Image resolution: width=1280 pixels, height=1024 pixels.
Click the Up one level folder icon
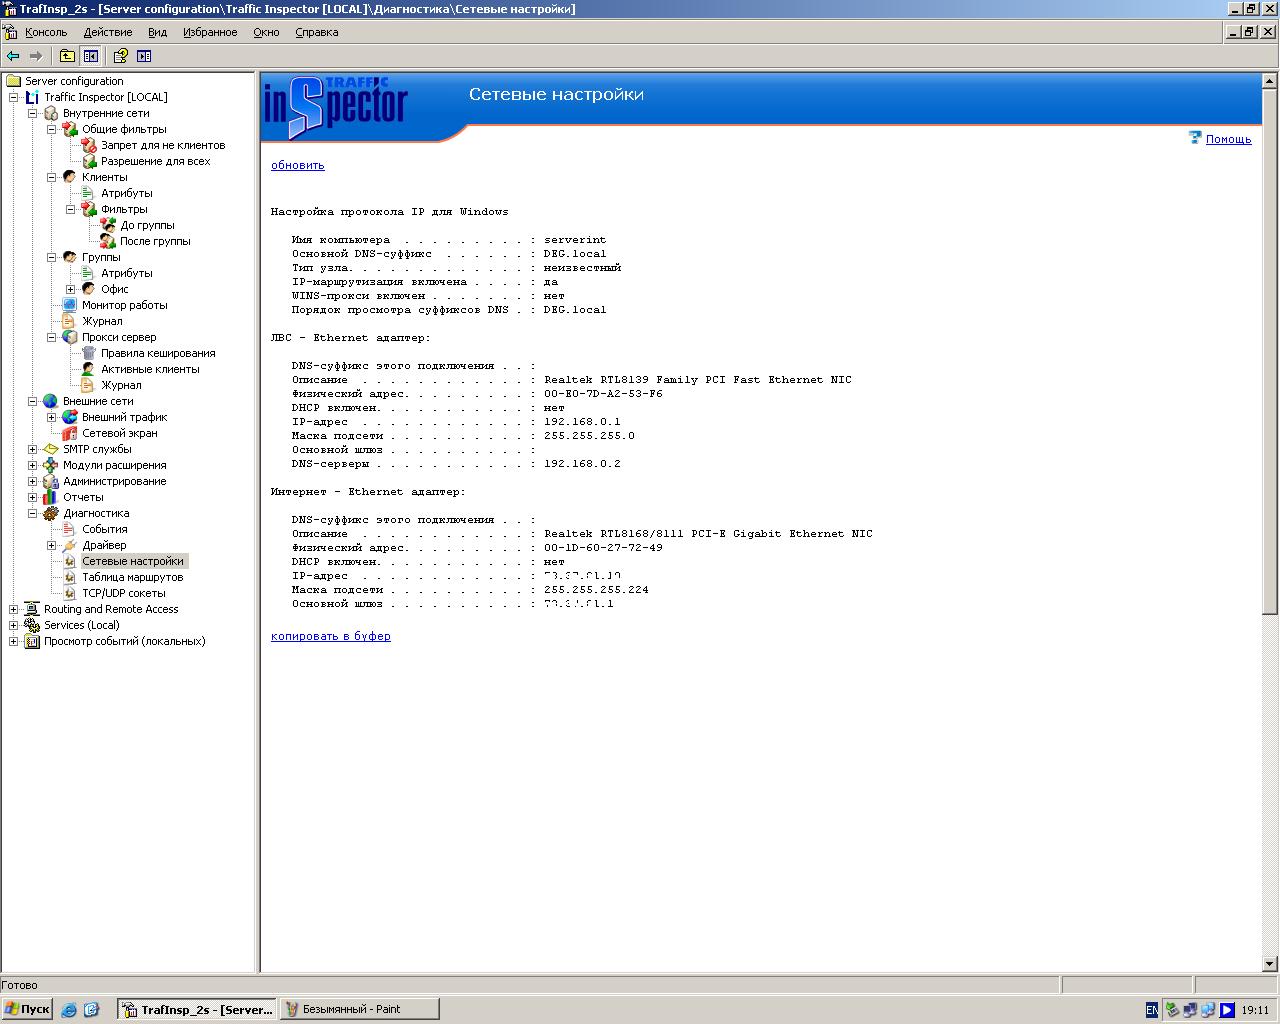point(67,56)
